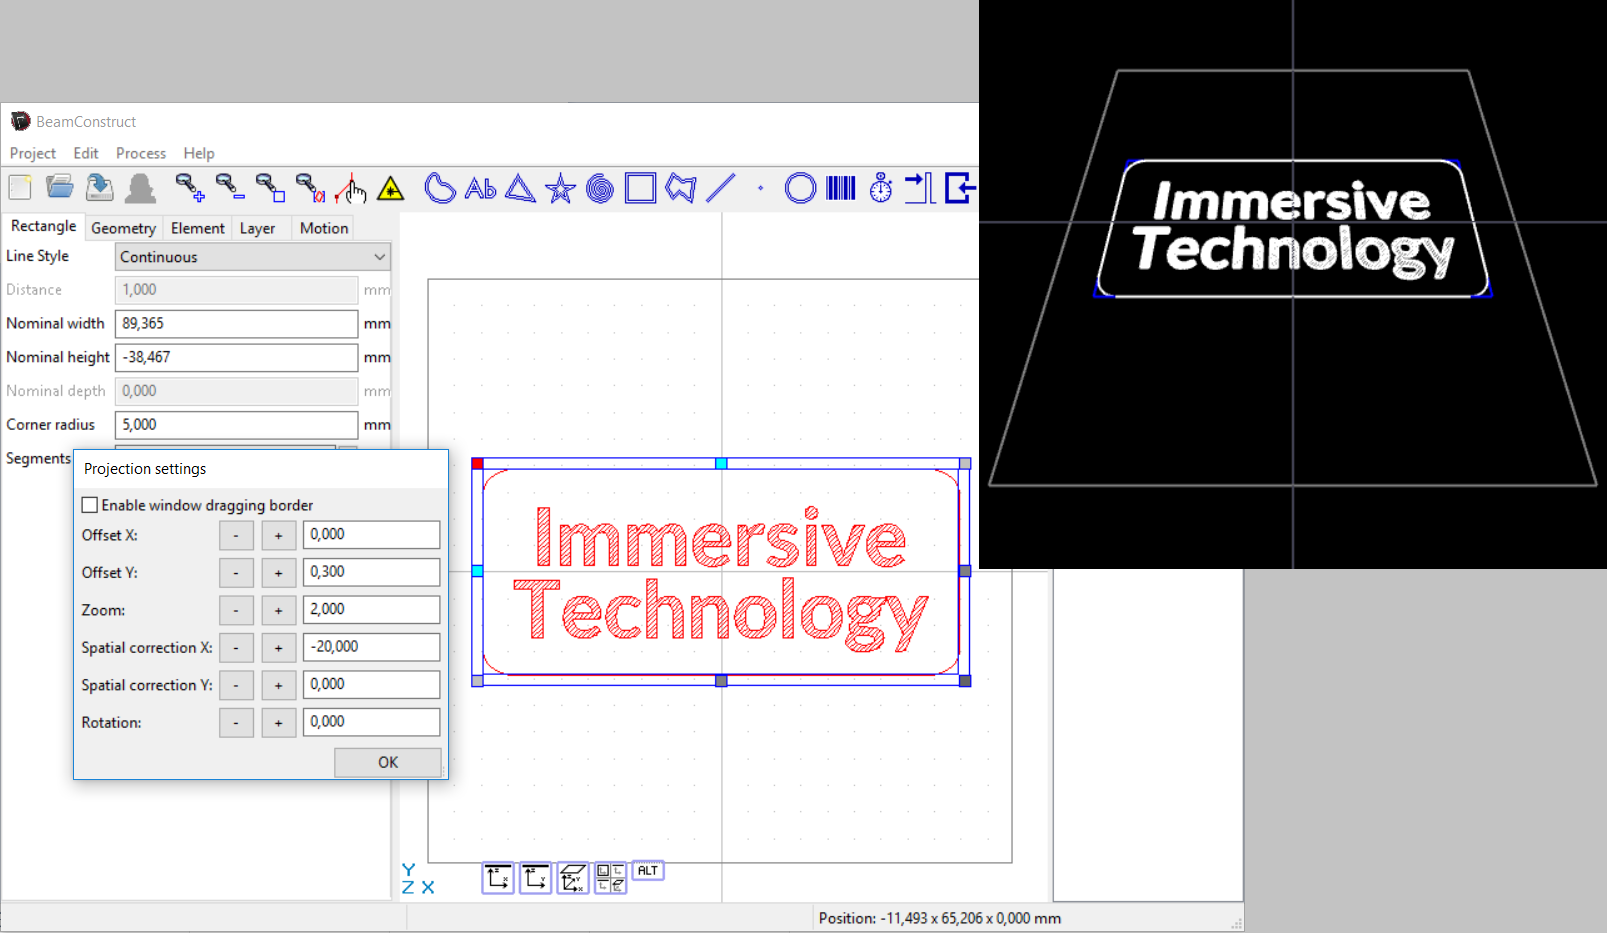Screen dimensions: 1607x933
Task: Decrease Spatial correction X with minus
Action: (236, 648)
